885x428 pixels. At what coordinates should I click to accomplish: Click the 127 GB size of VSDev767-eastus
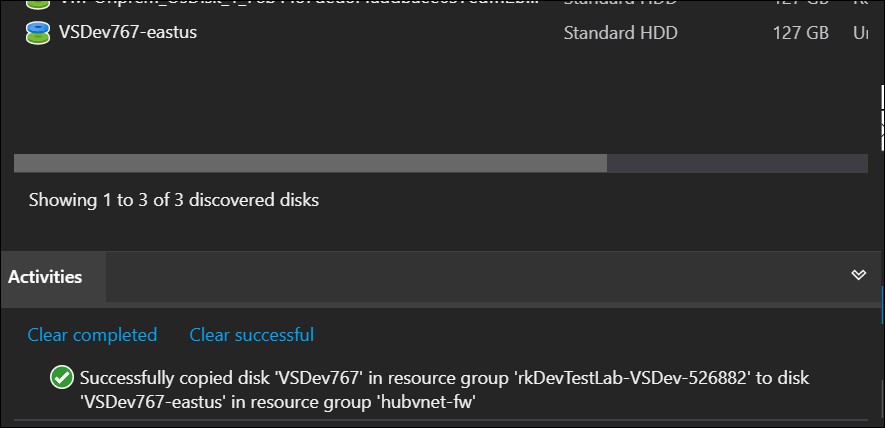coord(801,33)
